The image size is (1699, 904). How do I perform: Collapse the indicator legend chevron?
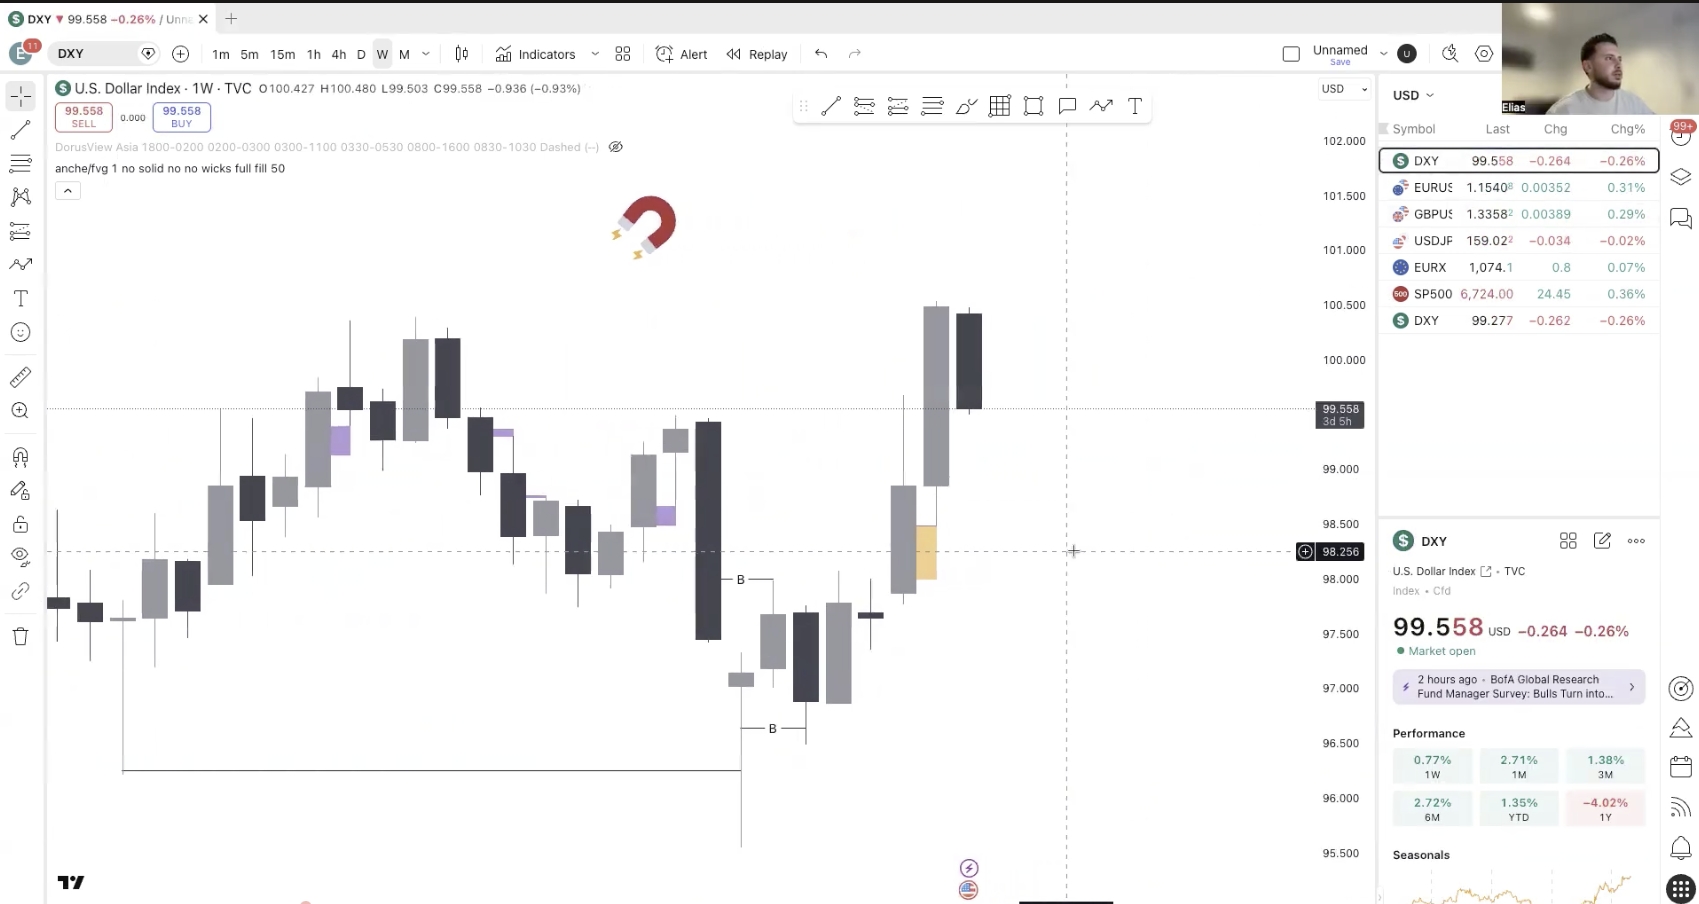67,191
